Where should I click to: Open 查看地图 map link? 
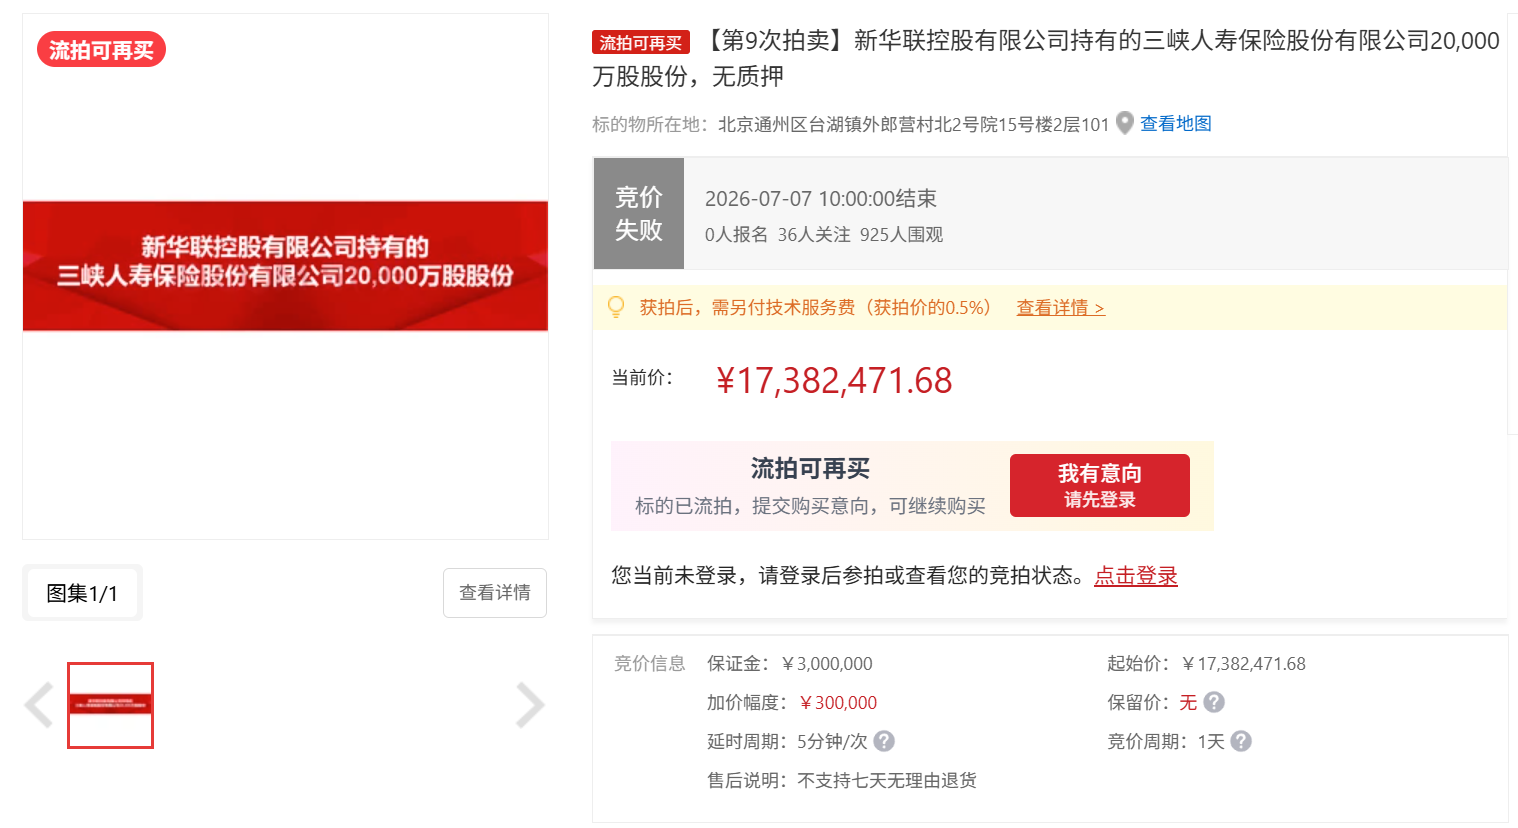coord(1176,123)
